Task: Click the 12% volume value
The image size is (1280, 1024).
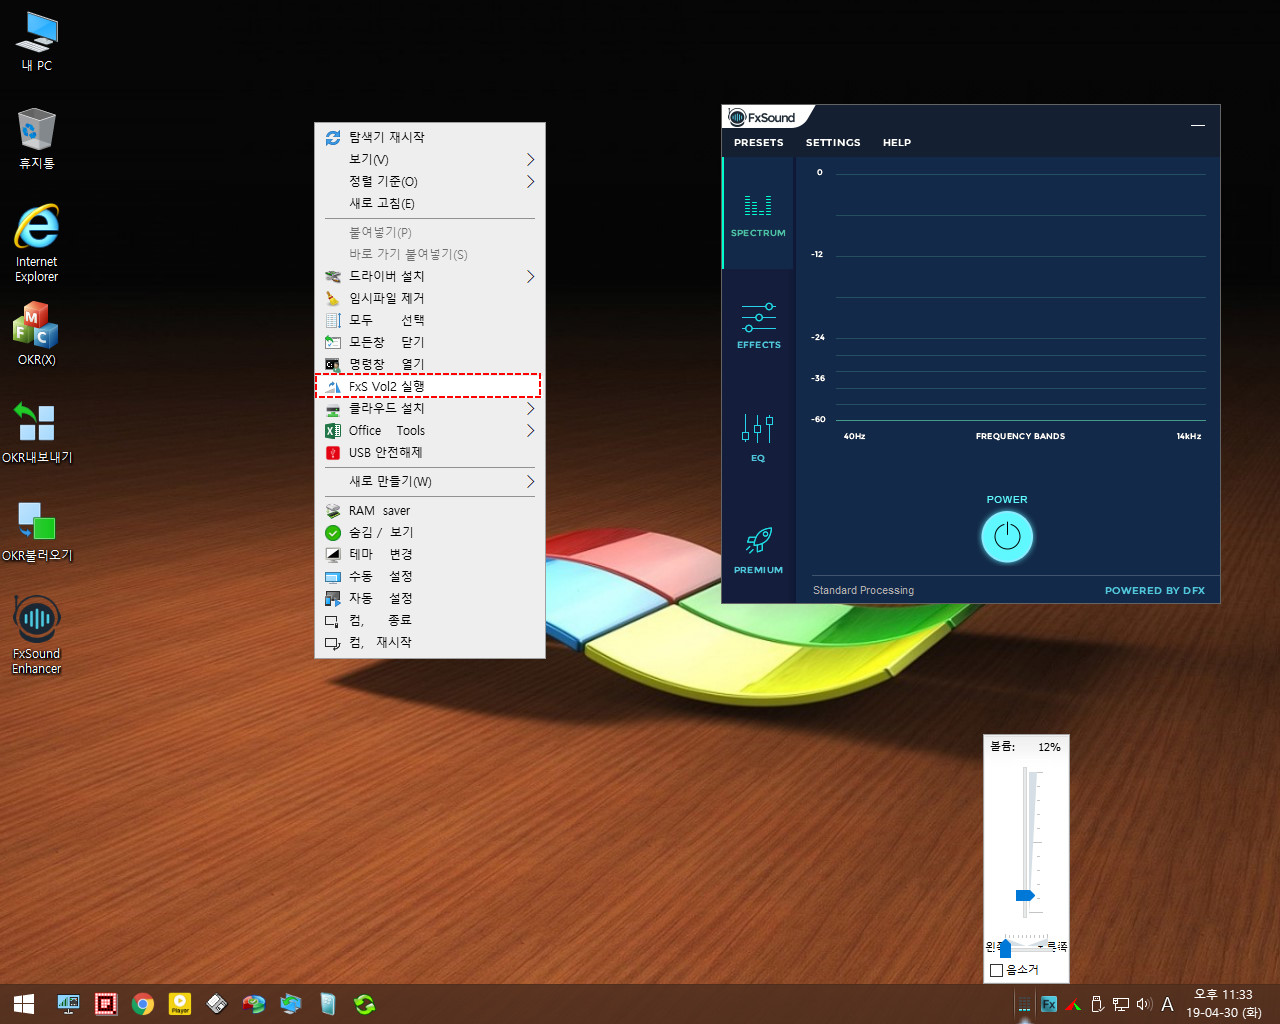Action: pyautogui.click(x=1049, y=747)
